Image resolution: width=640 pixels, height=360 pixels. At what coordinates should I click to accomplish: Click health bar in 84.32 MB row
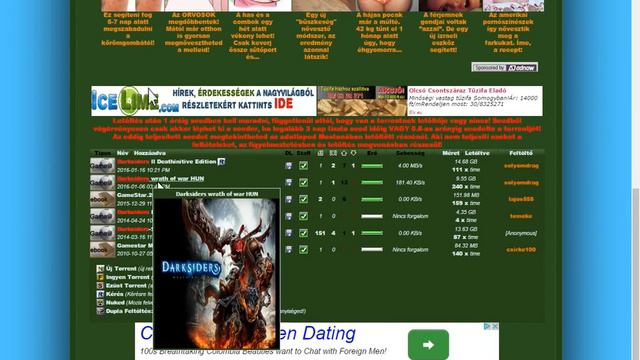pyautogui.click(x=372, y=249)
